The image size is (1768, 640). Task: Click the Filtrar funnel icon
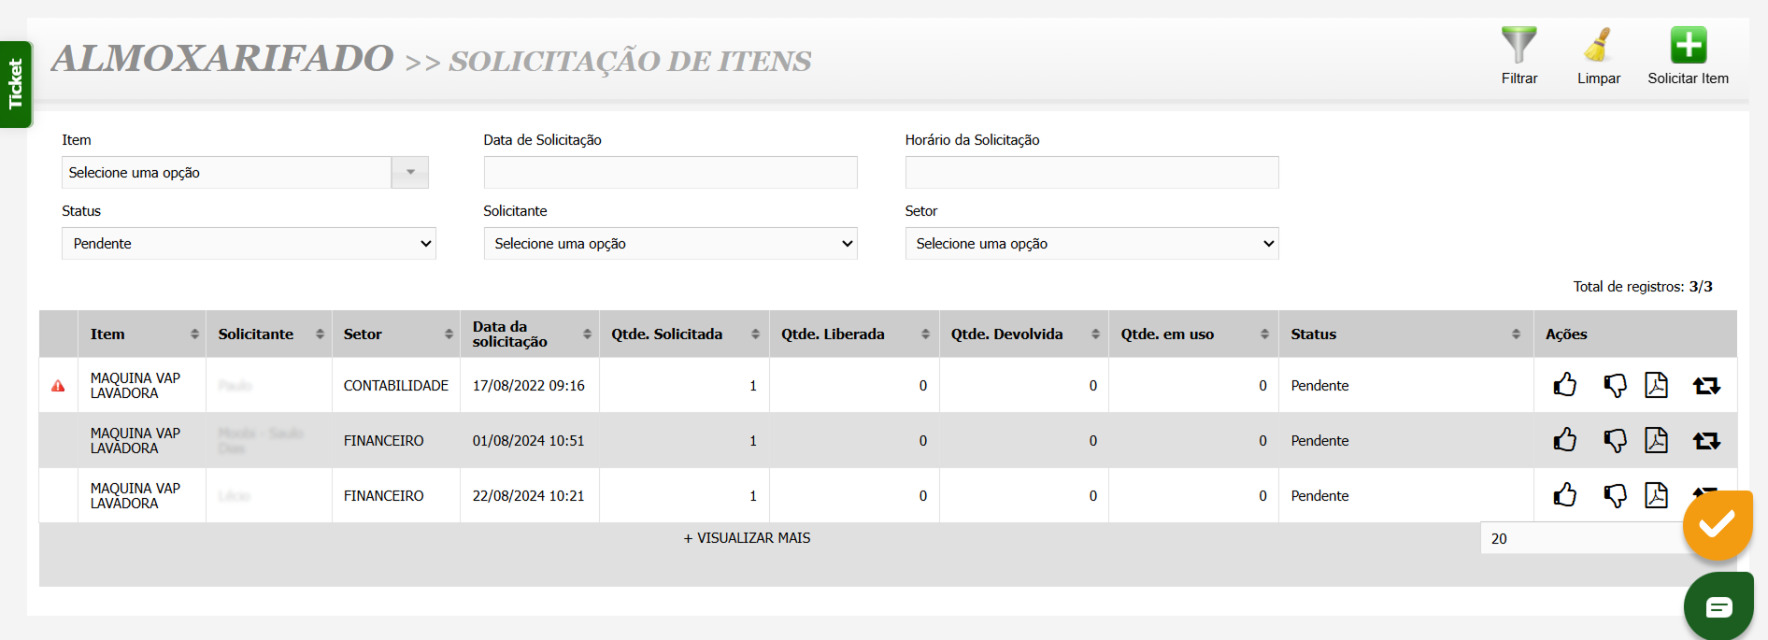coord(1518,46)
